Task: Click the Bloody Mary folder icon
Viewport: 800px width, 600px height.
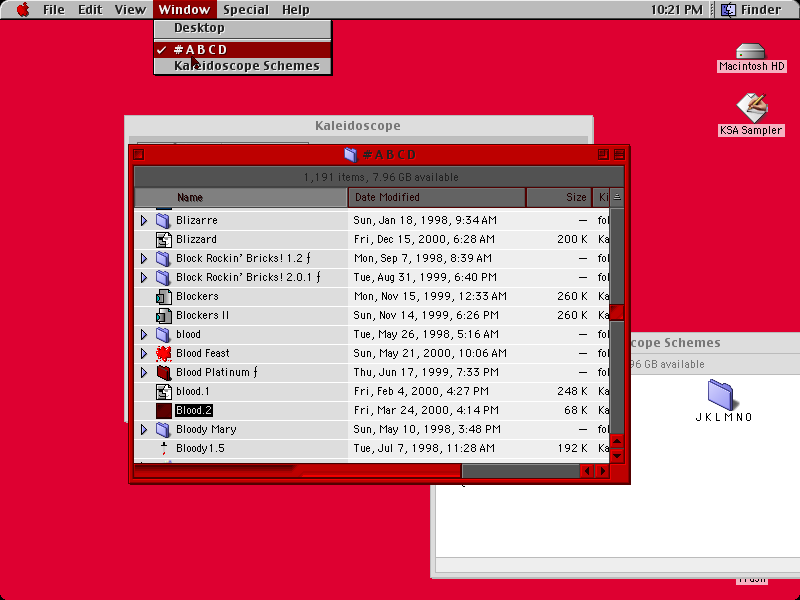Action: point(163,429)
